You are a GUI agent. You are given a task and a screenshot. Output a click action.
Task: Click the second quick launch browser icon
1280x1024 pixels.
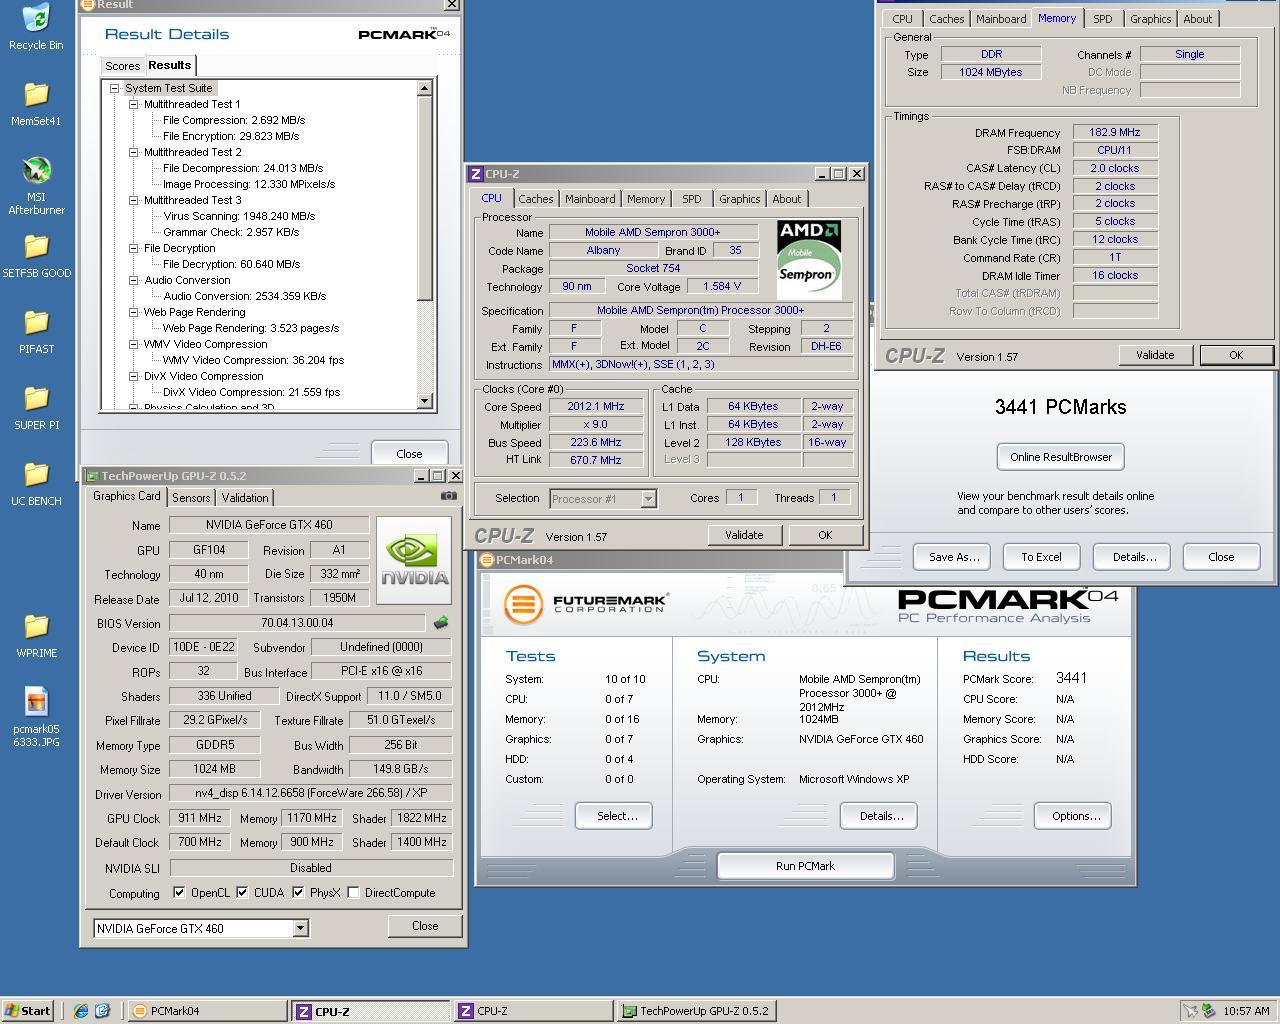tap(102, 1011)
